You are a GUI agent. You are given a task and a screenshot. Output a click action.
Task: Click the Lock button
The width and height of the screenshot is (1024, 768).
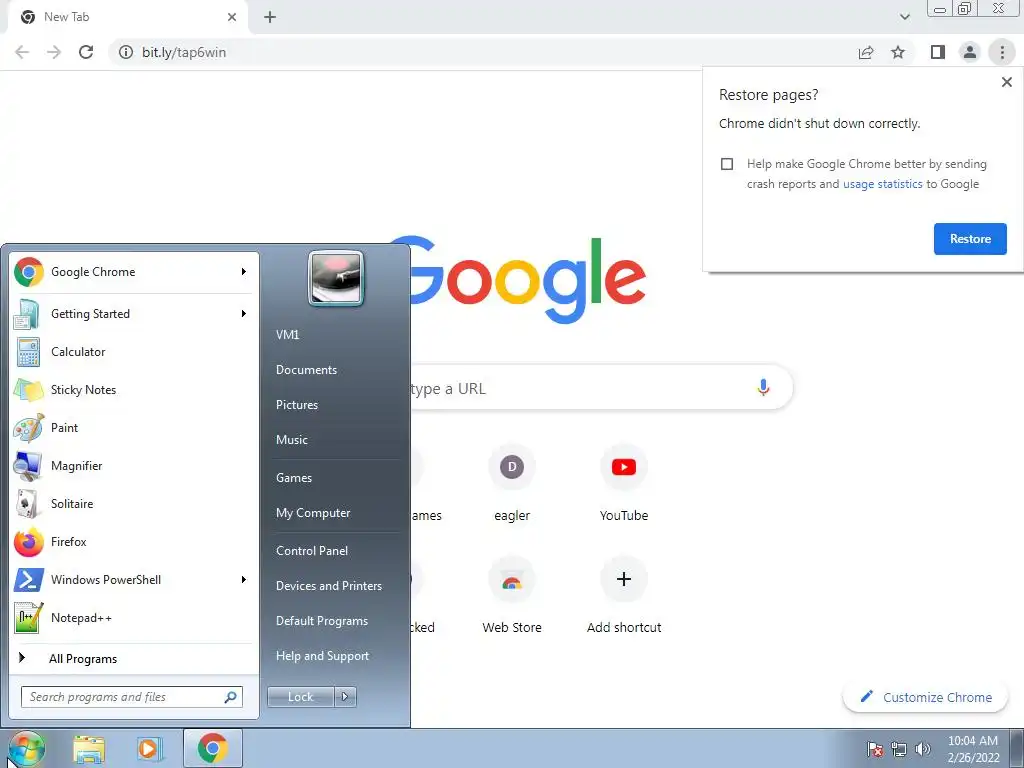click(x=300, y=697)
